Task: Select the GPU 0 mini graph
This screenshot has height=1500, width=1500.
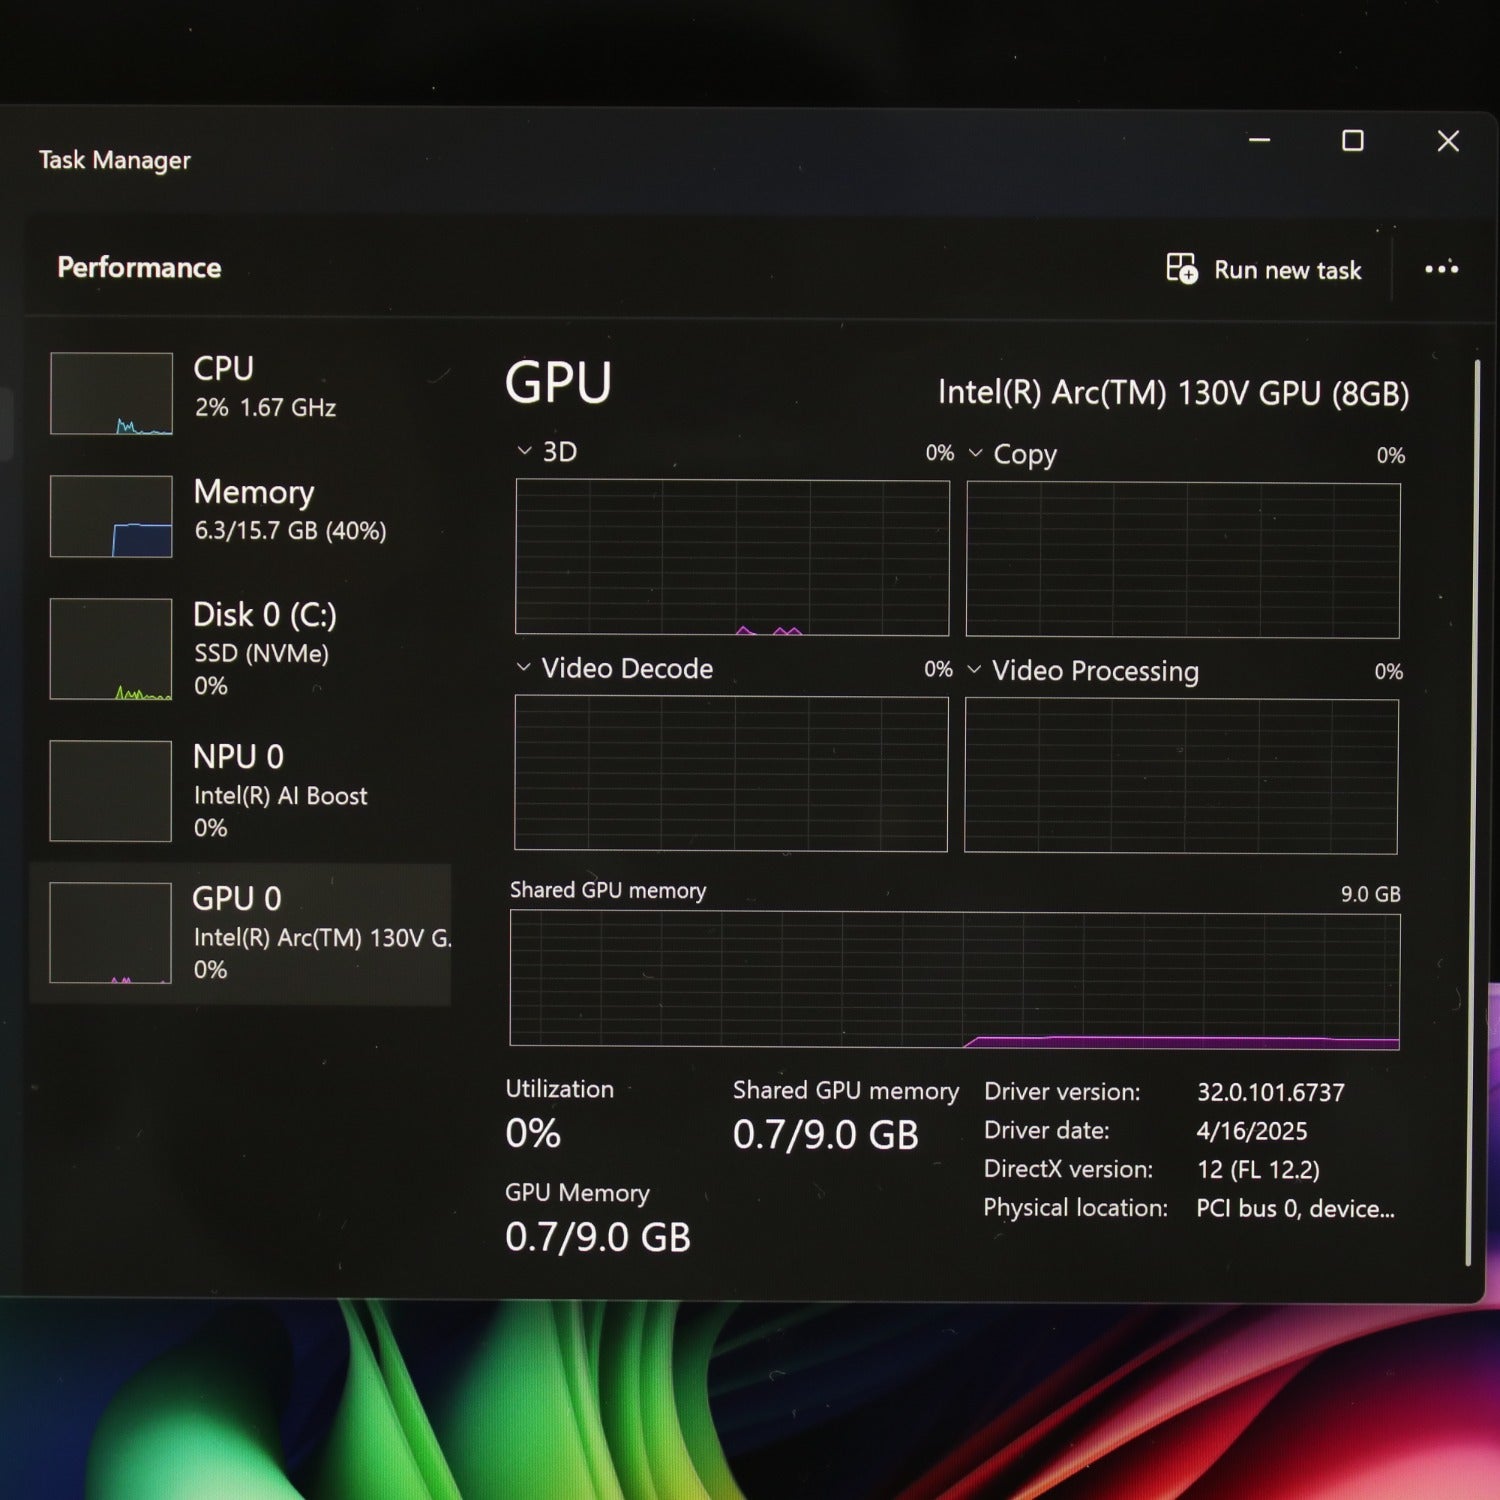Action: 111,933
